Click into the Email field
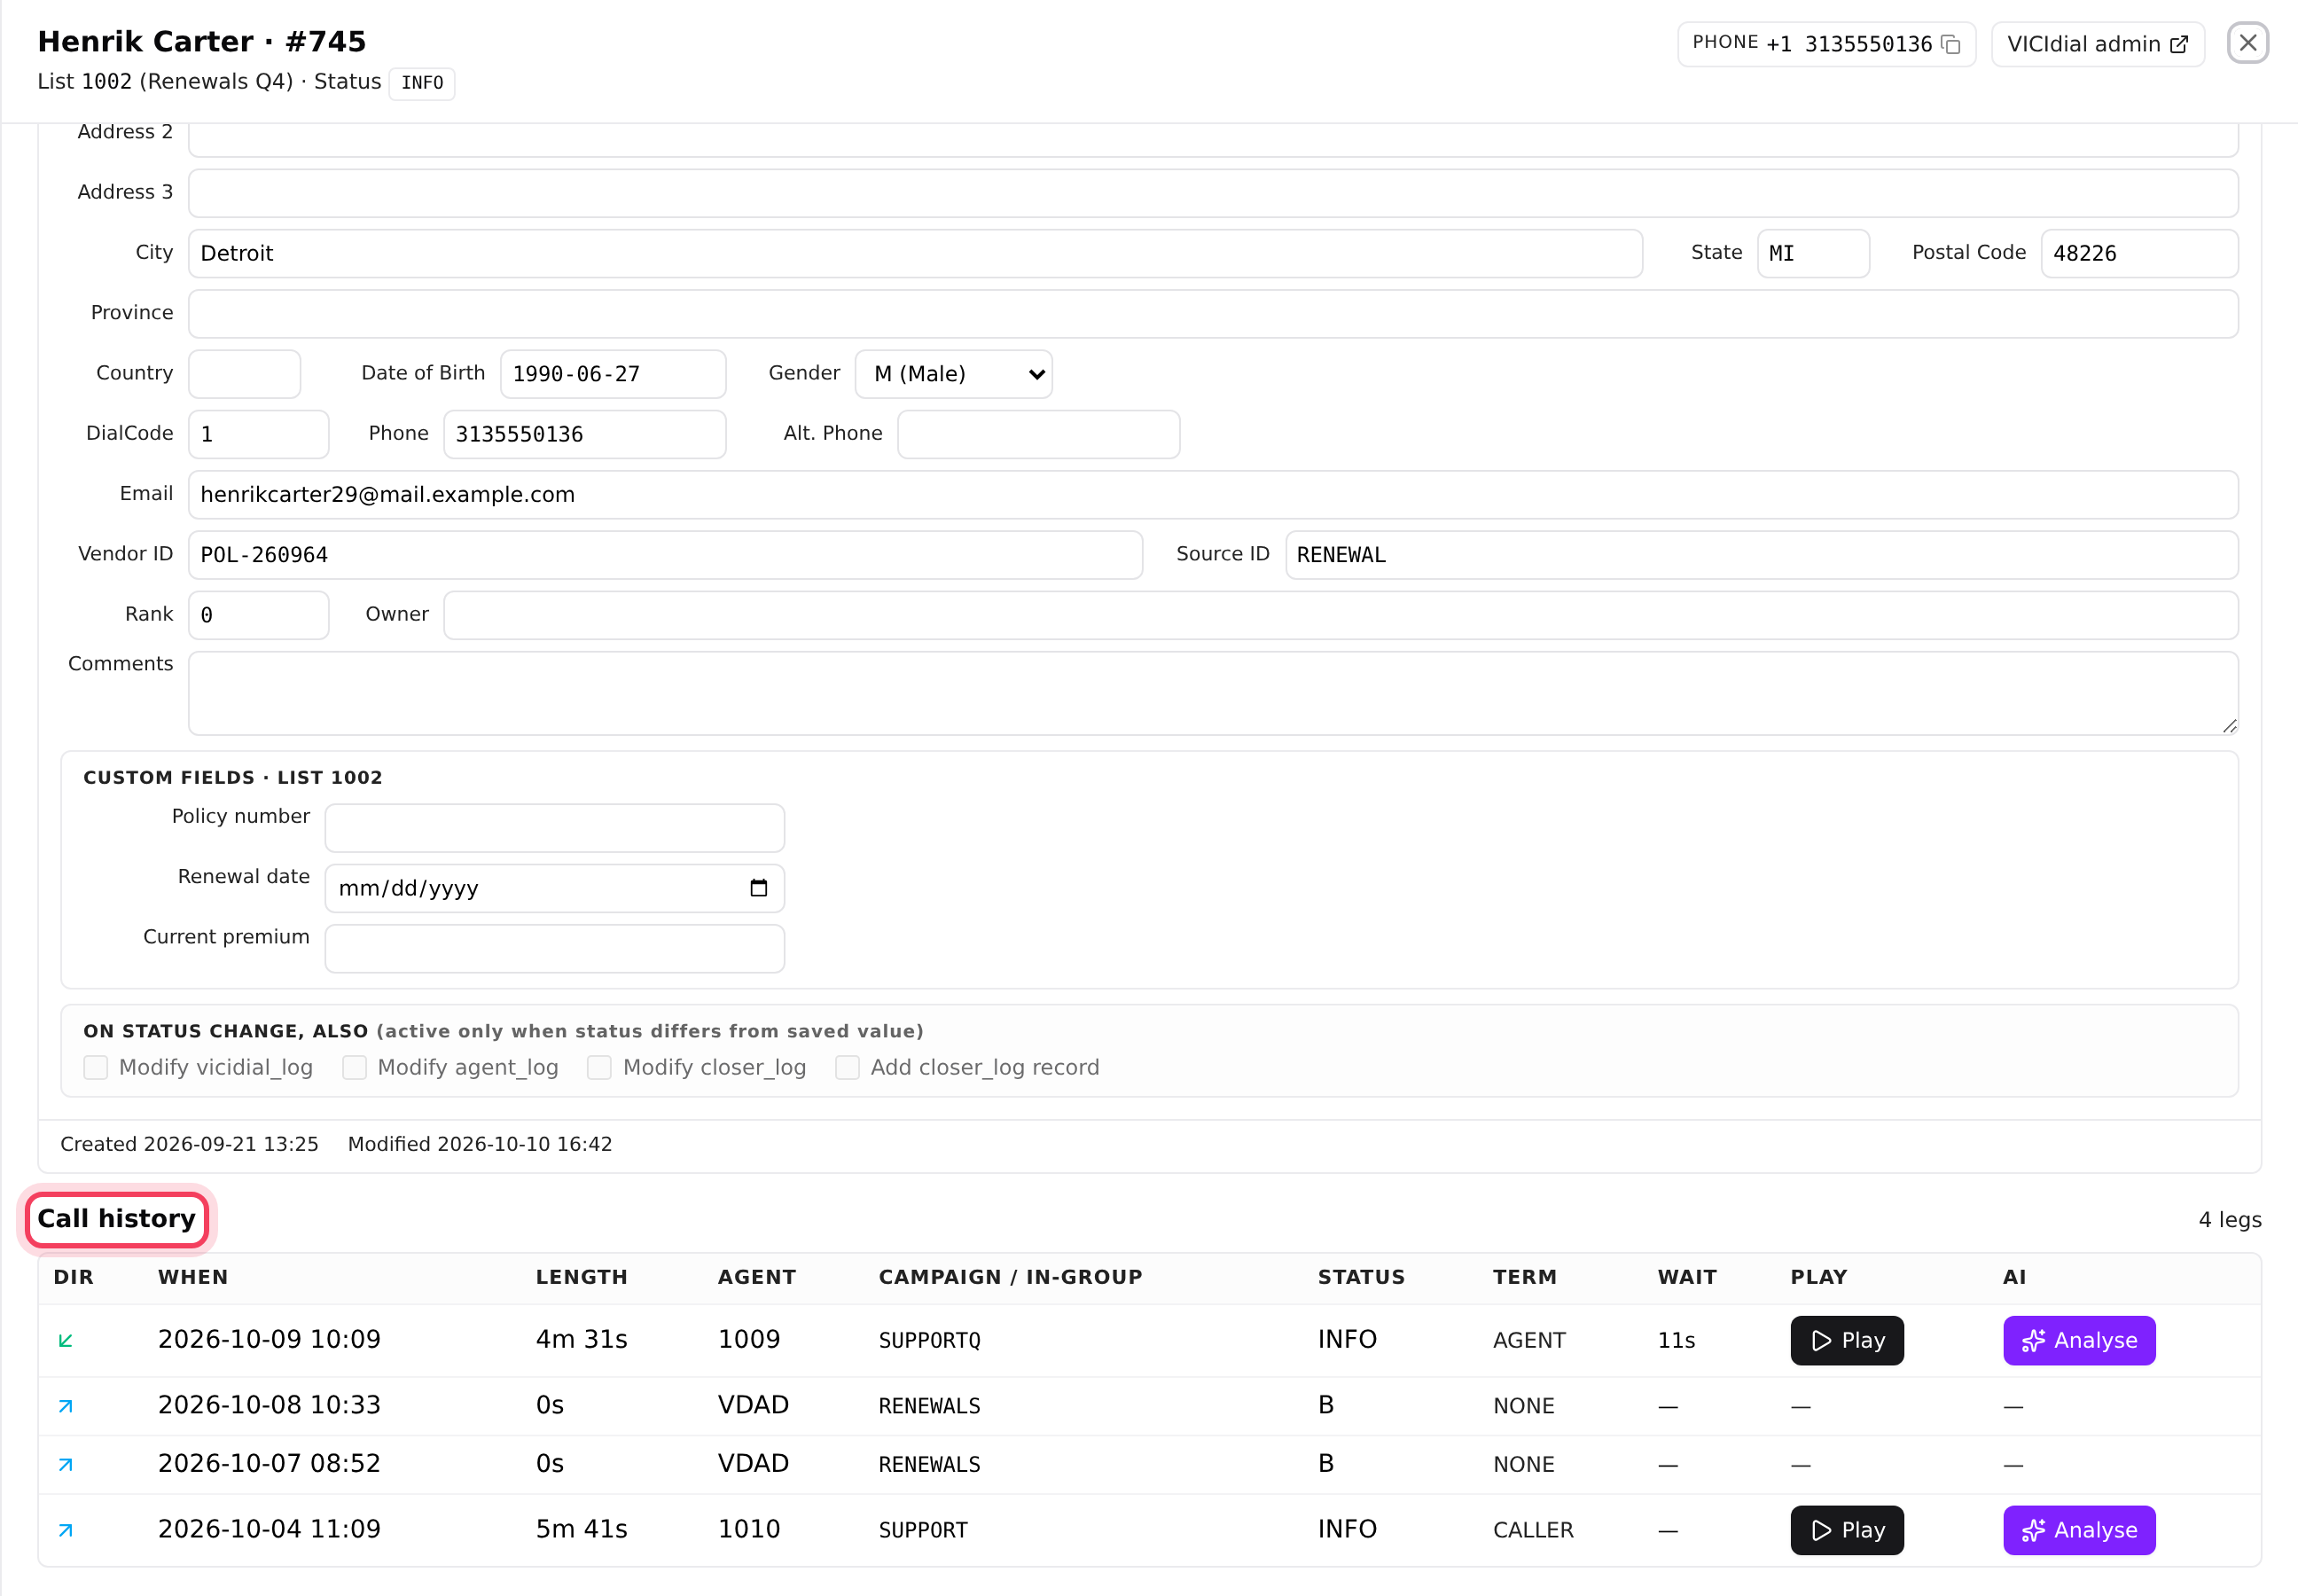This screenshot has width=2298, height=1596. [1213, 495]
